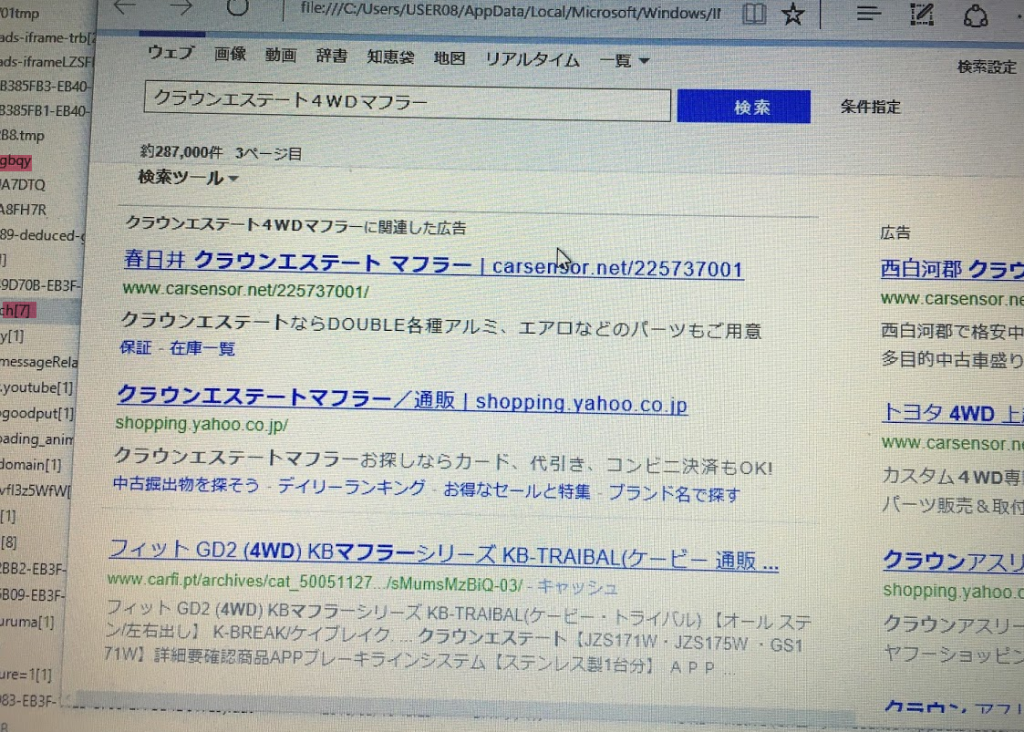Screen dimensions: 1024x732
Task: Select the 89-deduced entry in left list
Action: point(42,235)
